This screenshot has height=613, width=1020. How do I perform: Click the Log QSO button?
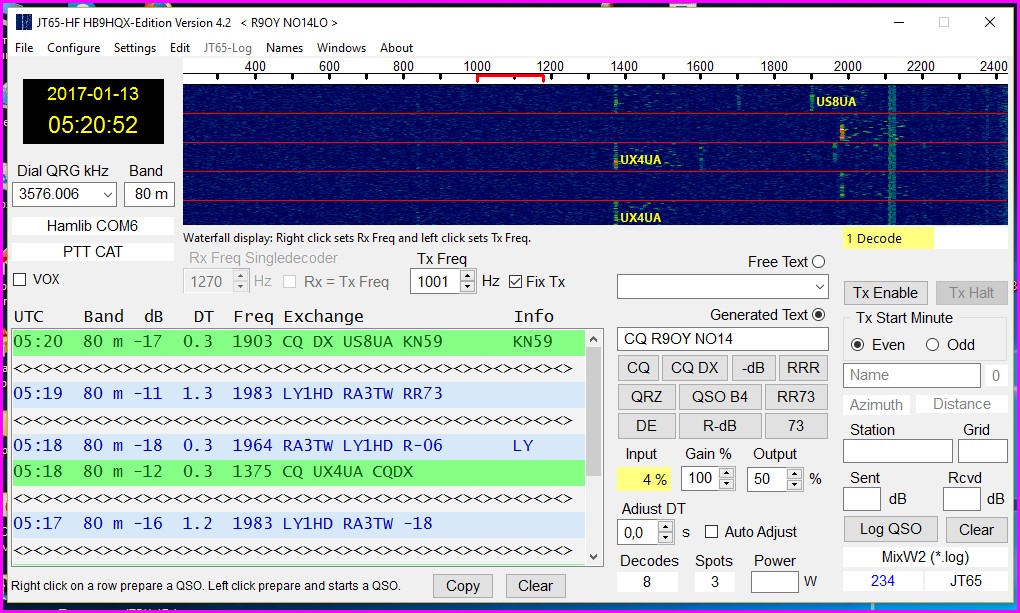point(890,530)
